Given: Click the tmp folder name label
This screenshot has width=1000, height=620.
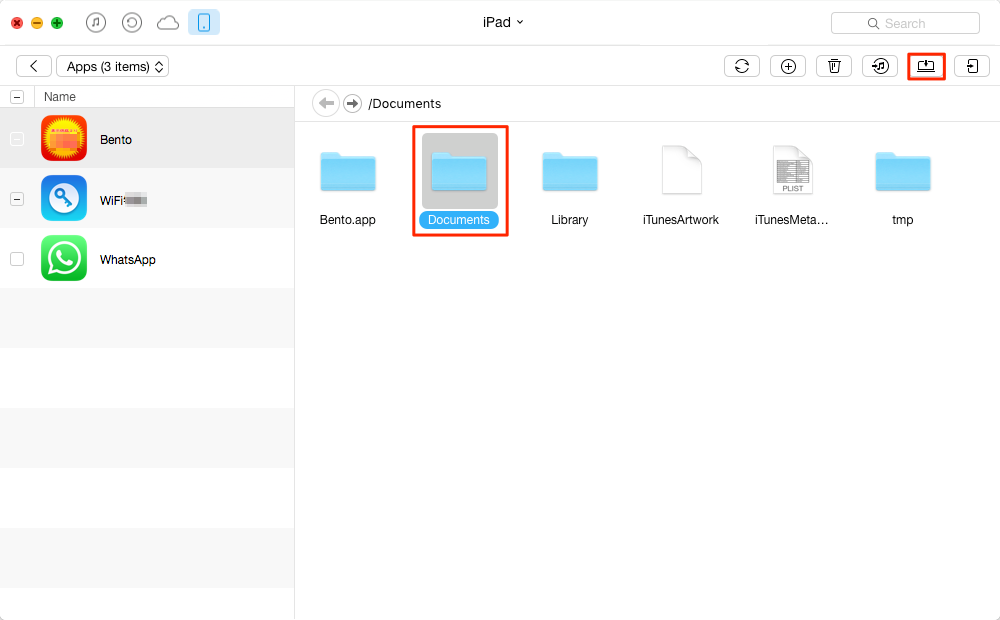Looking at the screenshot, I should [x=902, y=220].
